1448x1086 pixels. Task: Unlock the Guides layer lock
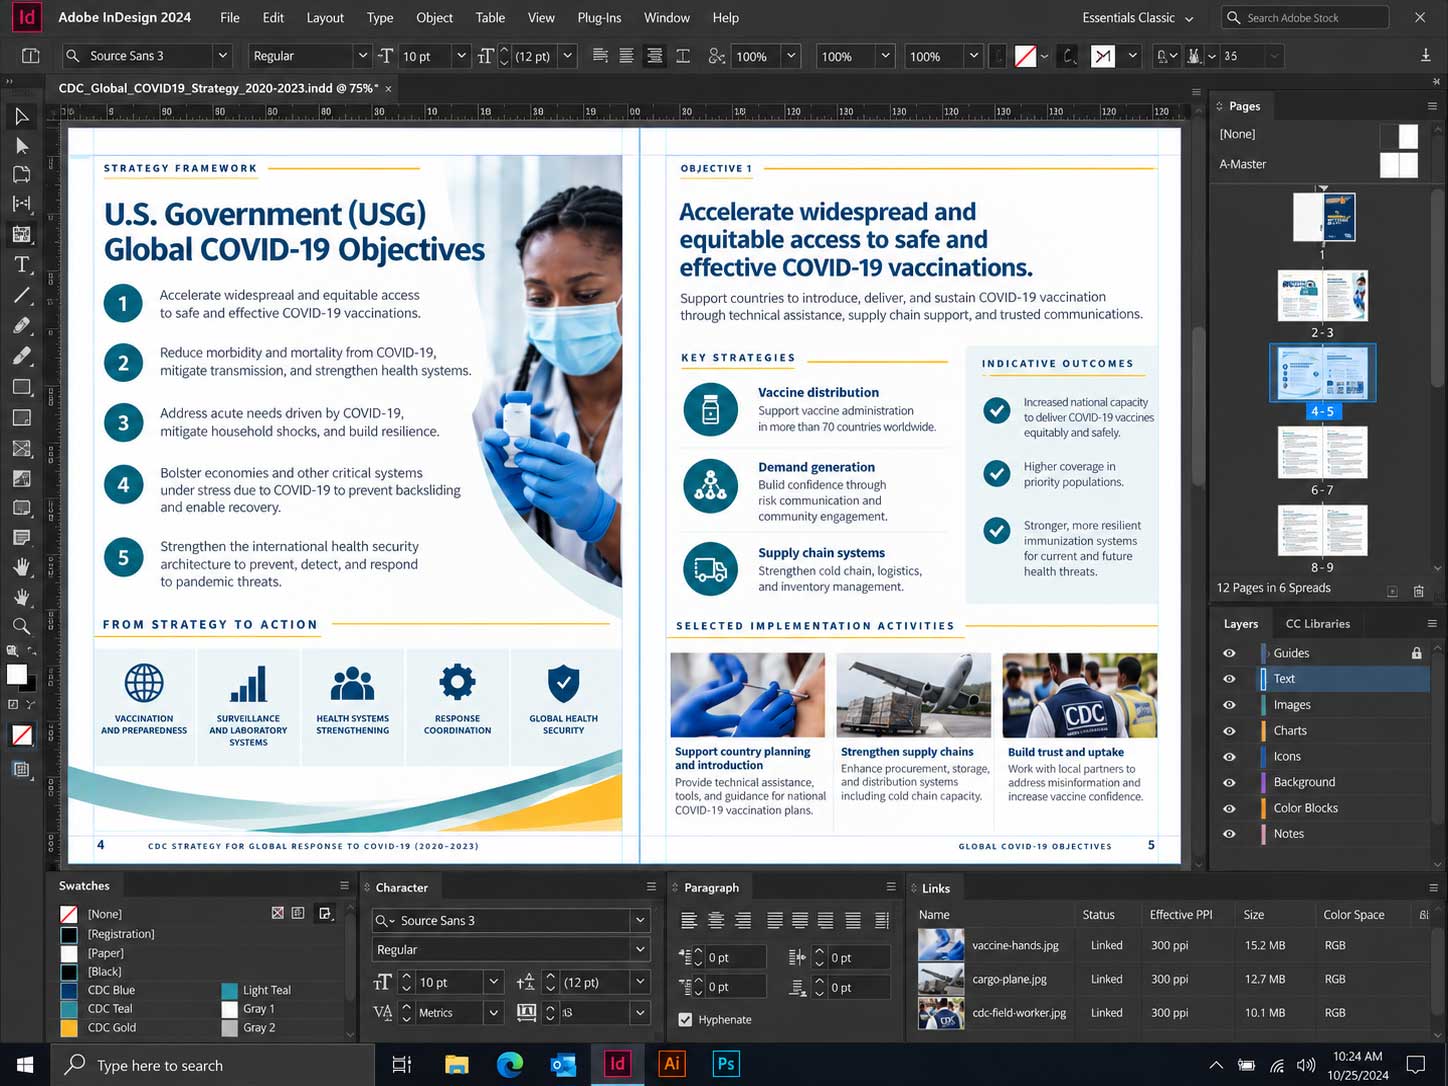coord(1416,653)
